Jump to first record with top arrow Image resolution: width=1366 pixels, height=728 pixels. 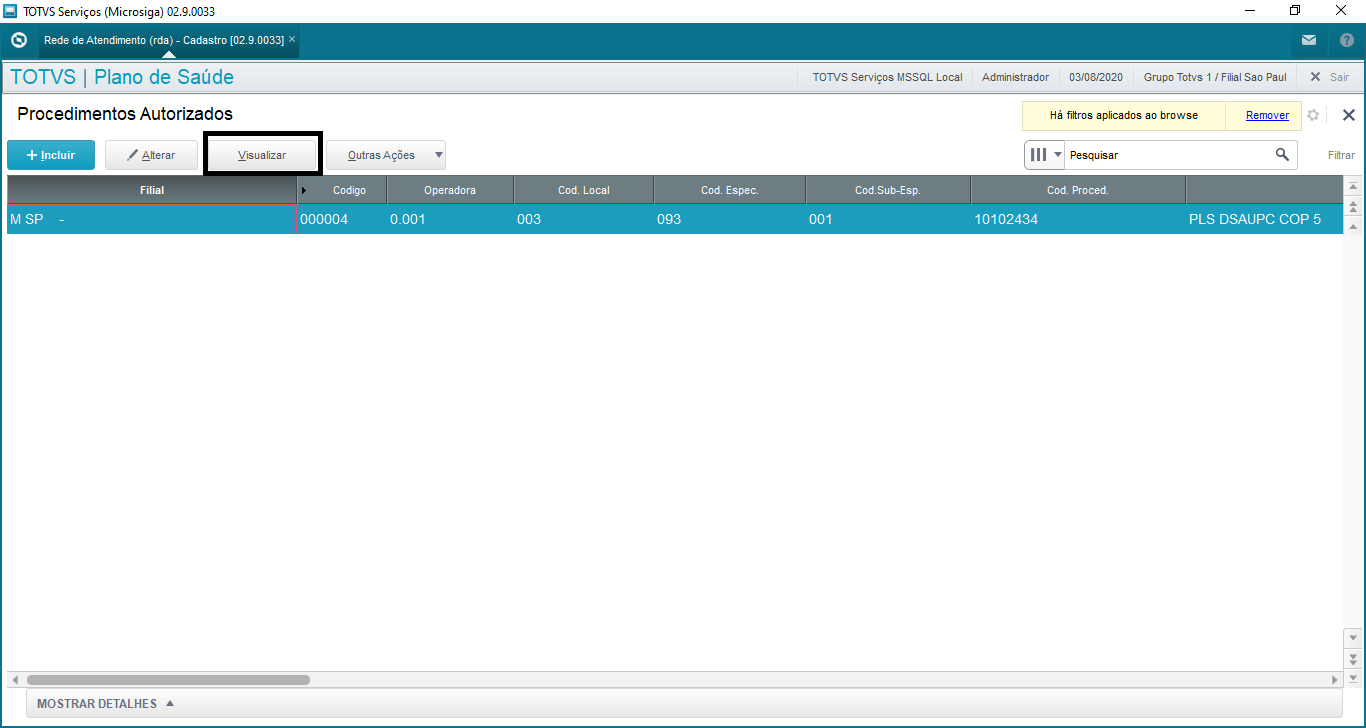click(x=1353, y=187)
